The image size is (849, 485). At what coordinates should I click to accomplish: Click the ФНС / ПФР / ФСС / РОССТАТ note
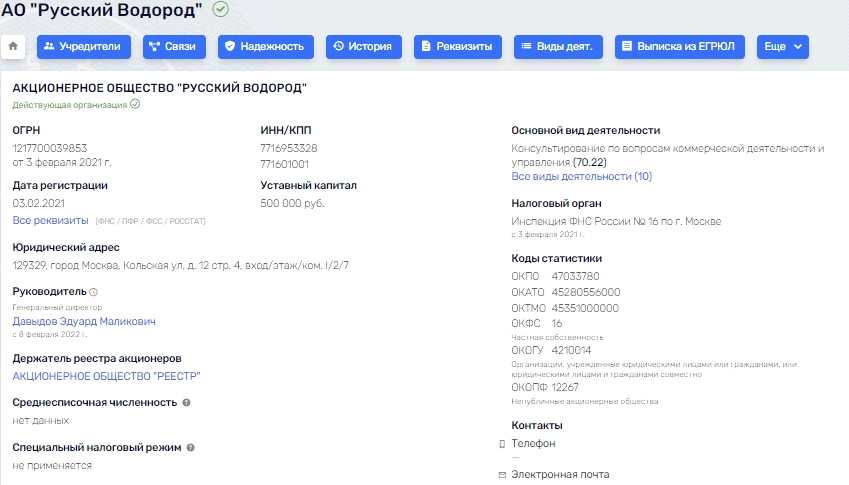point(151,221)
